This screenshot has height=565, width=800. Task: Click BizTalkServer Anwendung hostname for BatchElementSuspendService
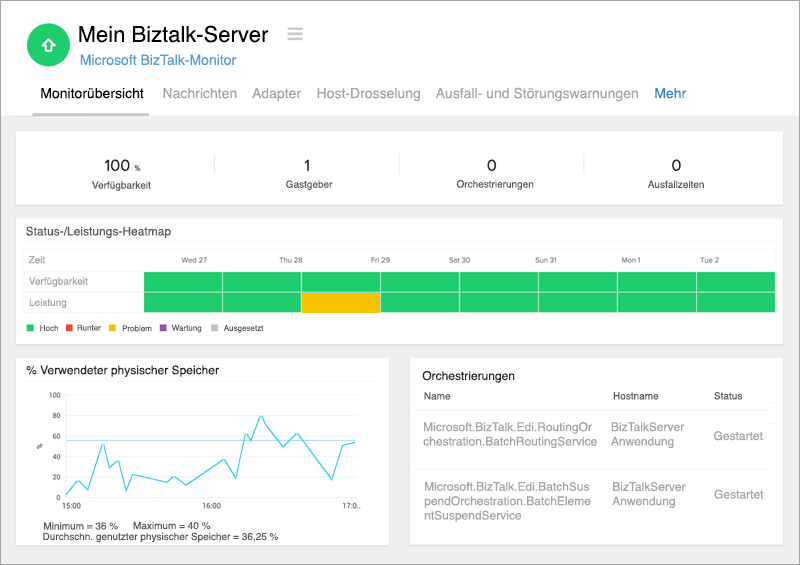648,494
